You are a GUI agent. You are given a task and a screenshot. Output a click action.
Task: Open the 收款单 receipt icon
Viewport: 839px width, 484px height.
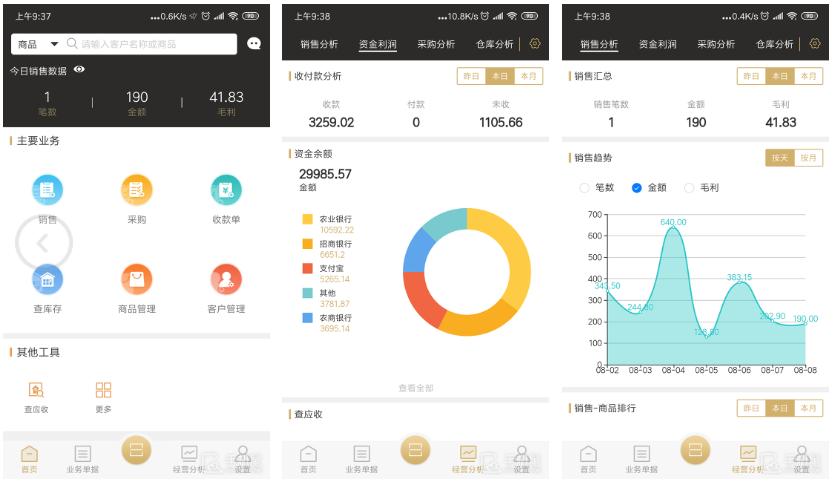[x=226, y=190]
